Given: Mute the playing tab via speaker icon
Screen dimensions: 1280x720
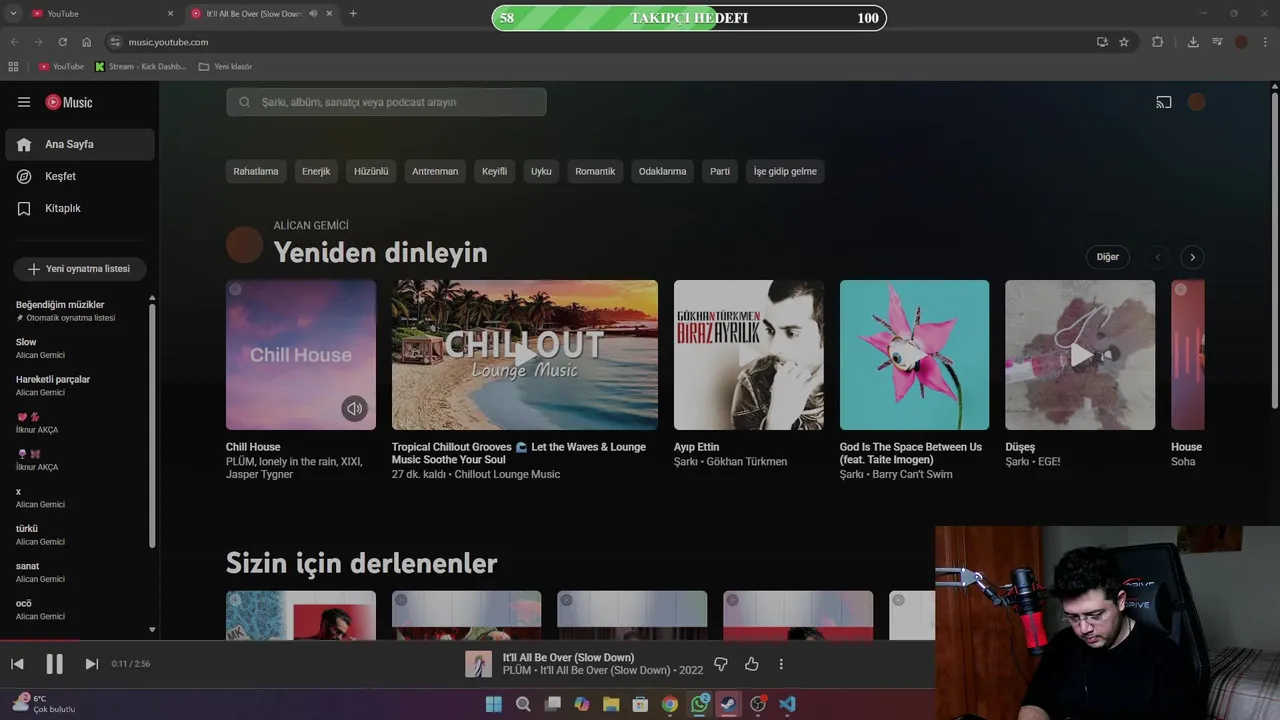Looking at the screenshot, I should (x=313, y=13).
